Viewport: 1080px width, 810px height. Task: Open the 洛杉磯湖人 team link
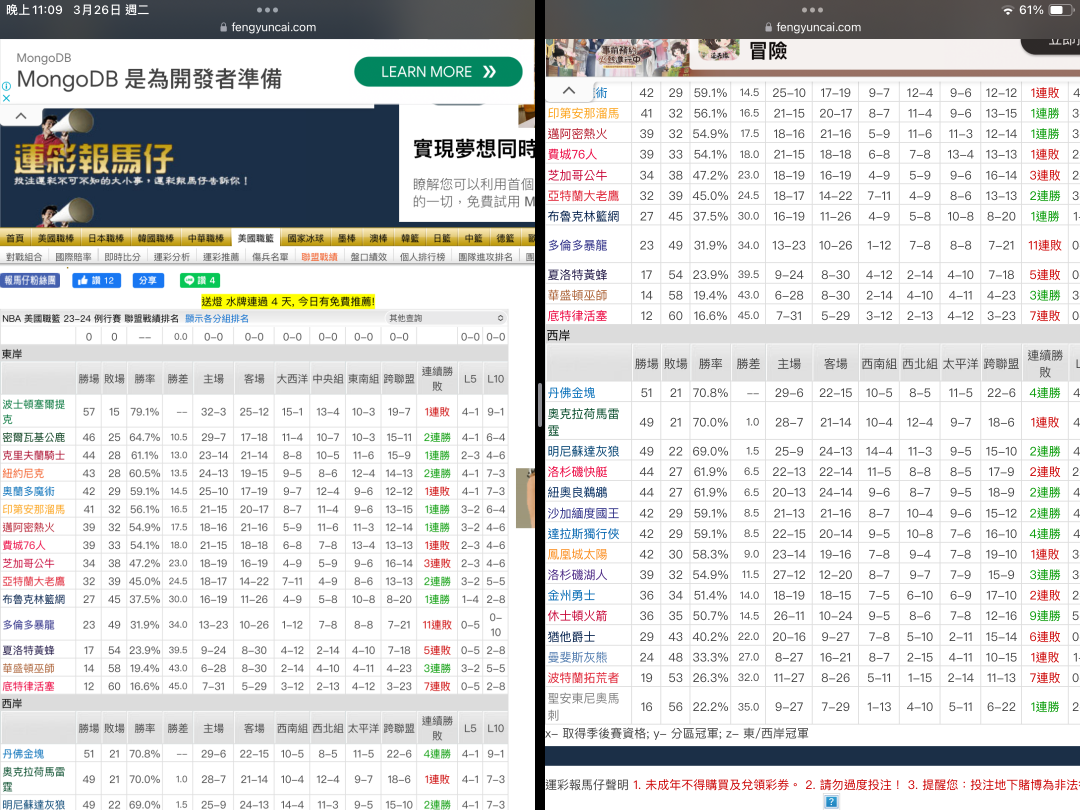578,575
